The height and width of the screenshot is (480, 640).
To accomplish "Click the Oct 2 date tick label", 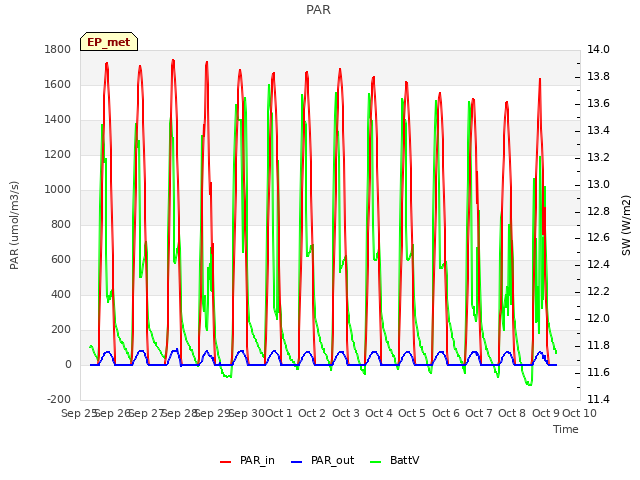I will point(312,413).
